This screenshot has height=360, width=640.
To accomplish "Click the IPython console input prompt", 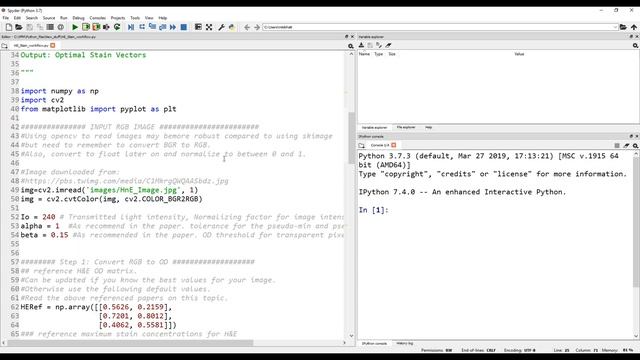I will coord(373,210).
